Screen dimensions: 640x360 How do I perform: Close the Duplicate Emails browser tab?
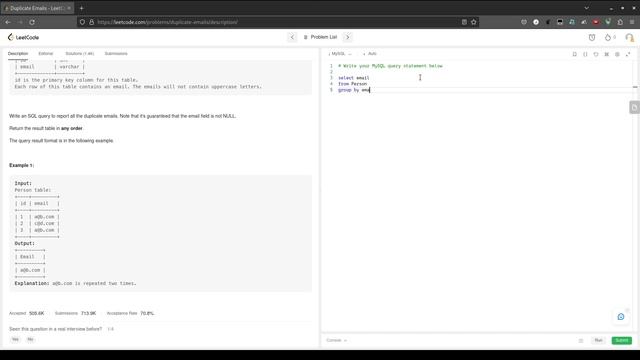pyautogui.click(x=69, y=8)
